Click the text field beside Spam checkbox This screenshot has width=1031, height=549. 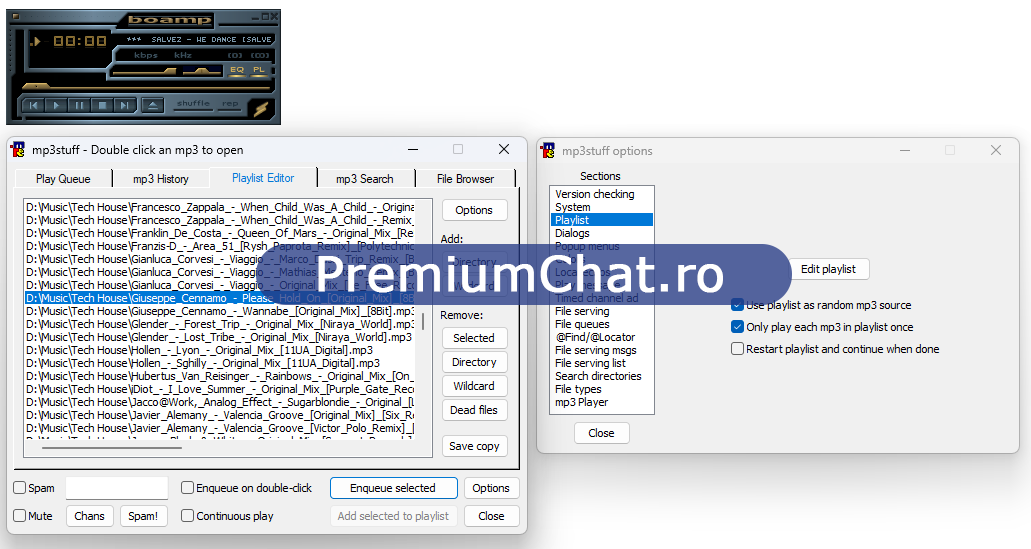click(116, 488)
